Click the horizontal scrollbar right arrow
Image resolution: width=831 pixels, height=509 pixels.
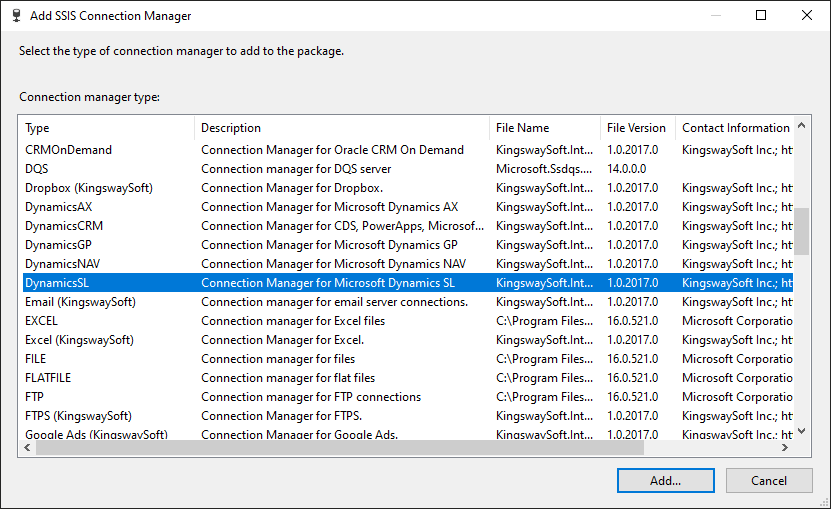pos(785,447)
